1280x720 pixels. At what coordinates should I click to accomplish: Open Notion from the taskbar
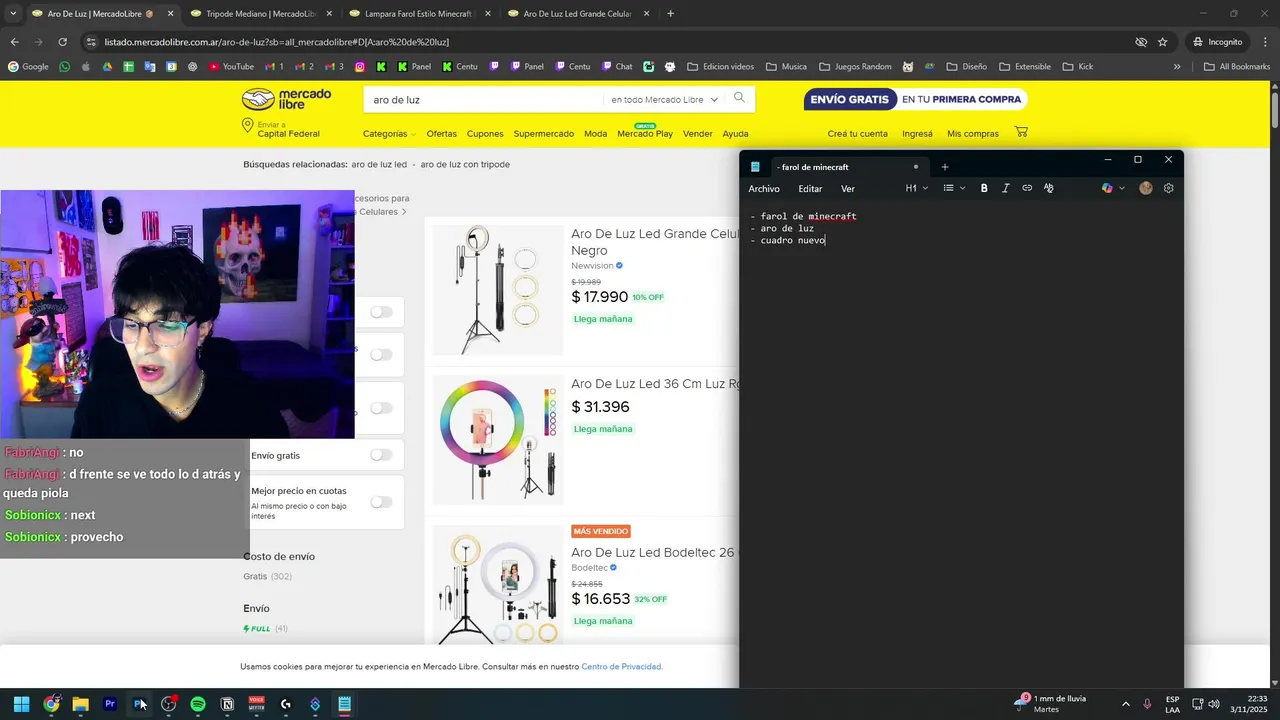click(x=227, y=704)
